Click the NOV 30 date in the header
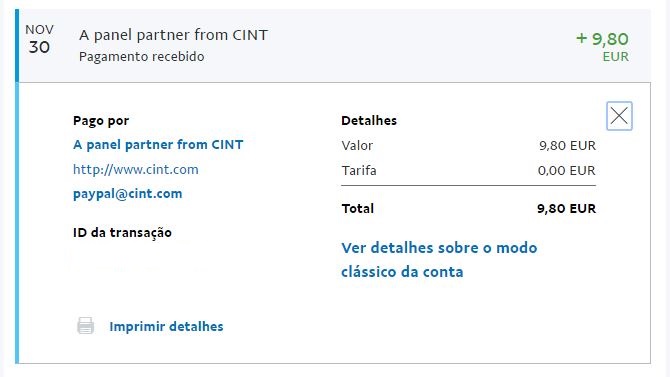Viewport: 670px width, 377px height. 39,39
